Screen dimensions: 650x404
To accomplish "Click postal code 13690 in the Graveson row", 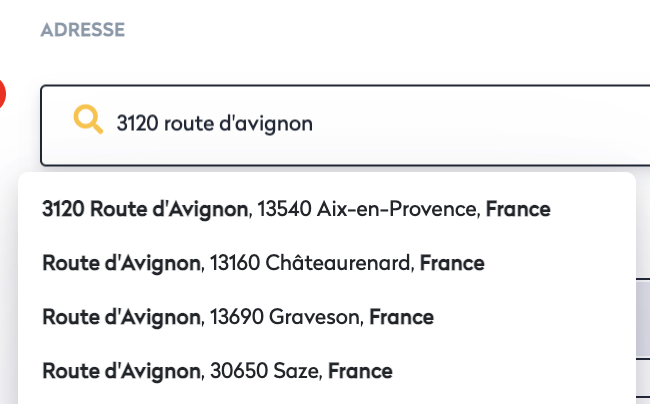I will [234, 318].
